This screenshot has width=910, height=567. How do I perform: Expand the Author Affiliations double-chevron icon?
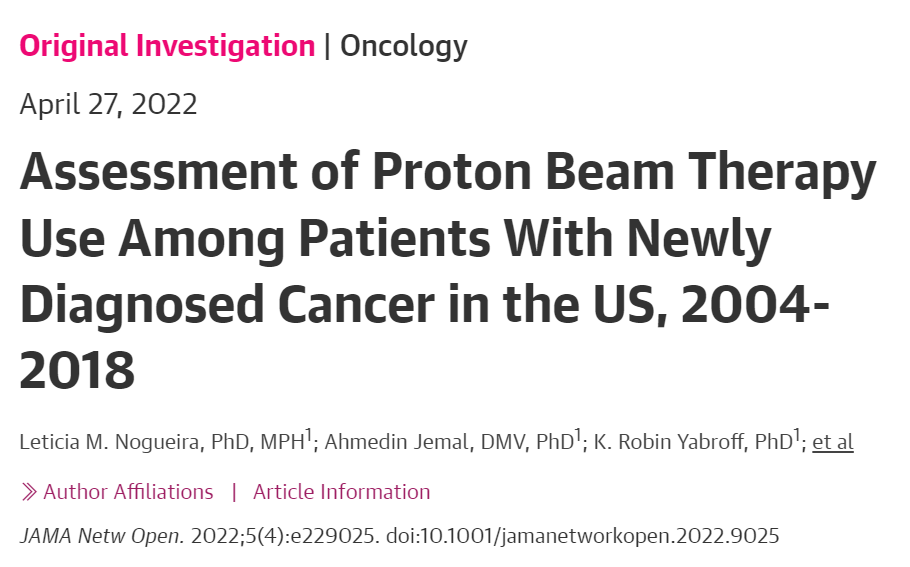click(x=28, y=492)
